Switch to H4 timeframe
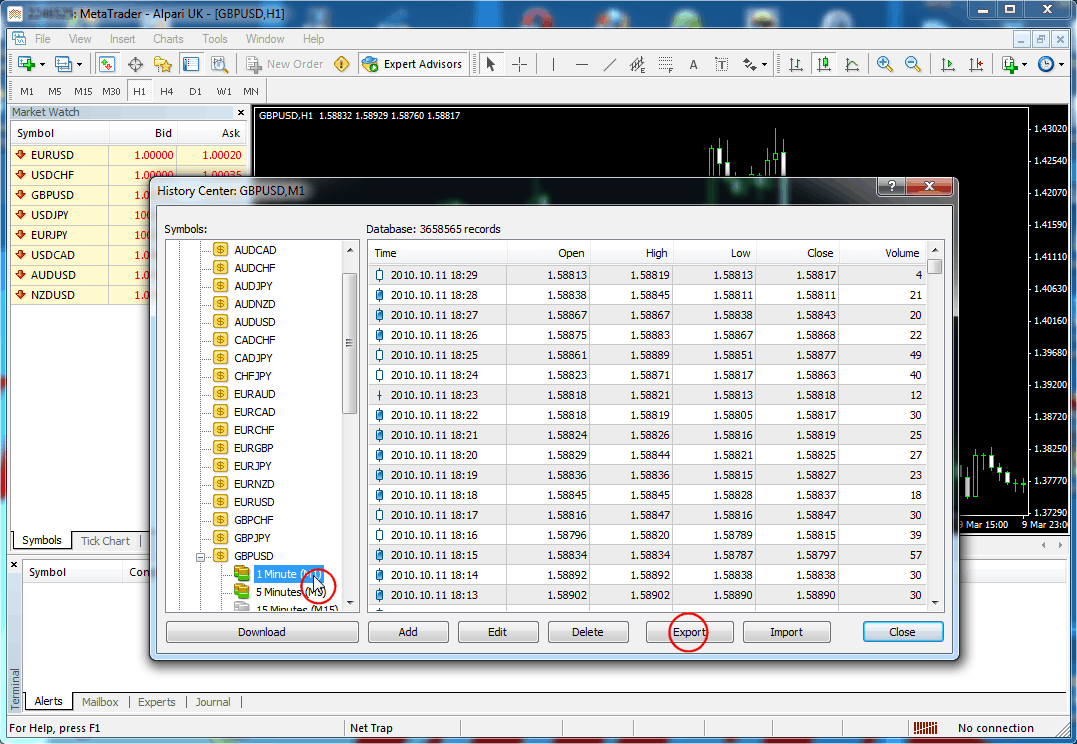Screen dimensions: 1077x744 pos(167,91)
